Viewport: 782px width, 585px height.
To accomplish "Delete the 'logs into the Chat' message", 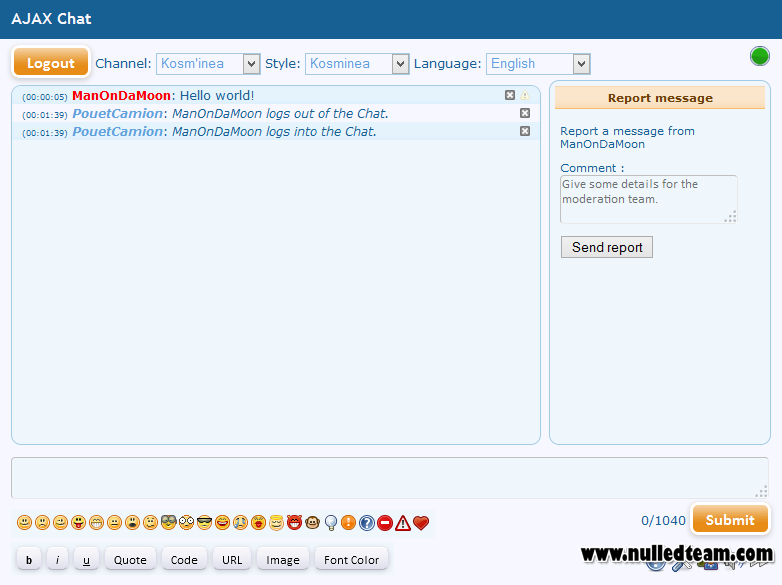I will (525, 131).
